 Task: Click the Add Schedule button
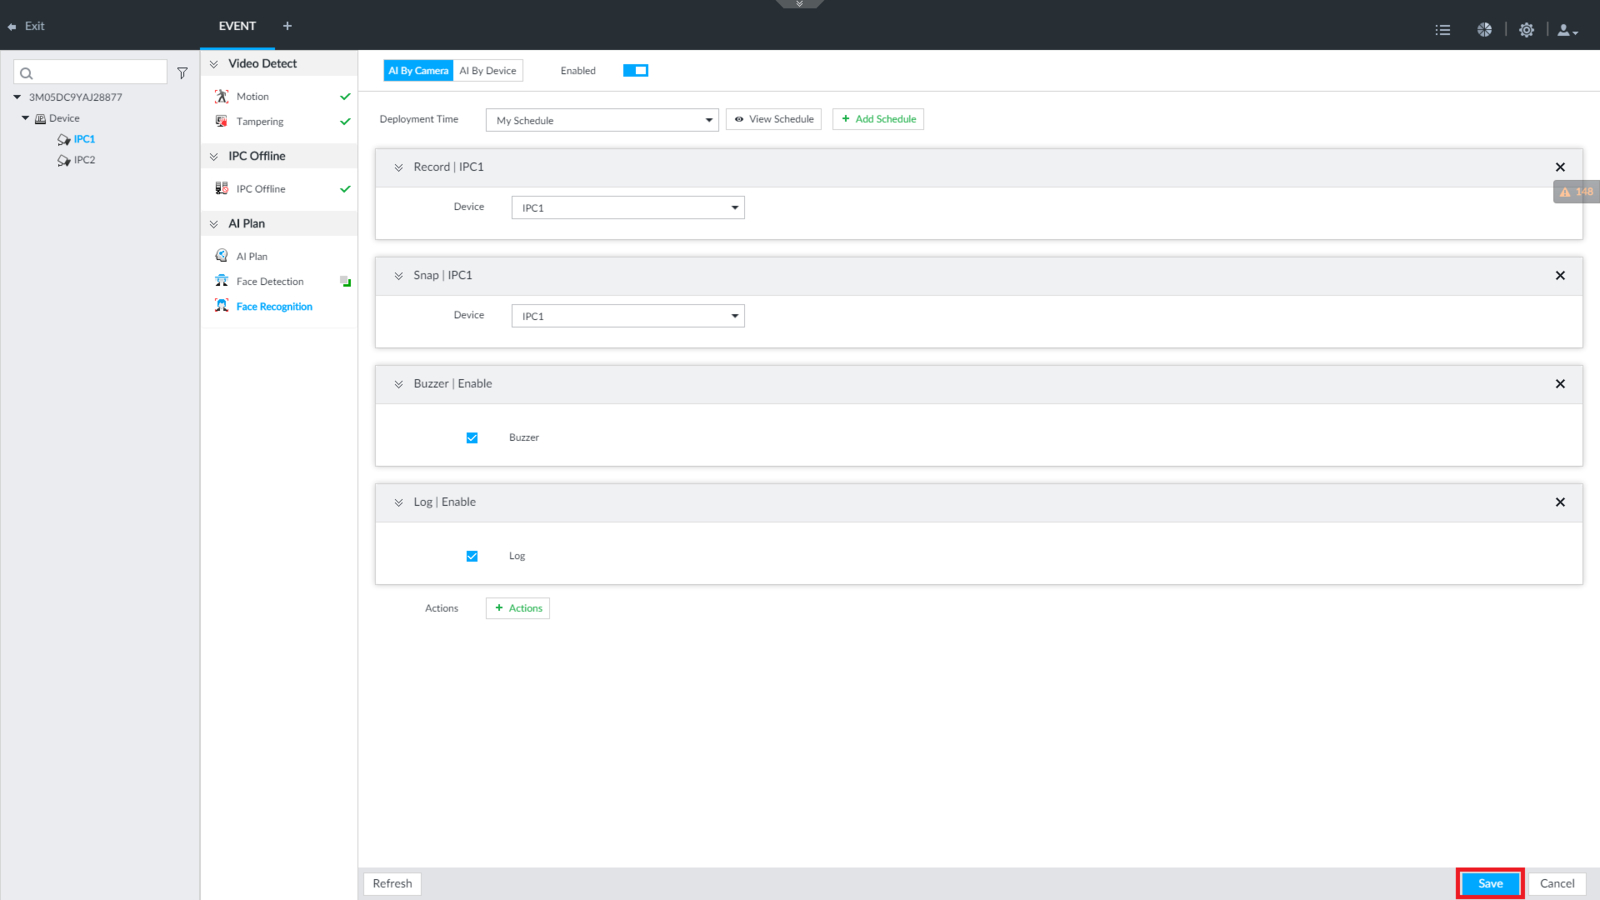[878, 119]
